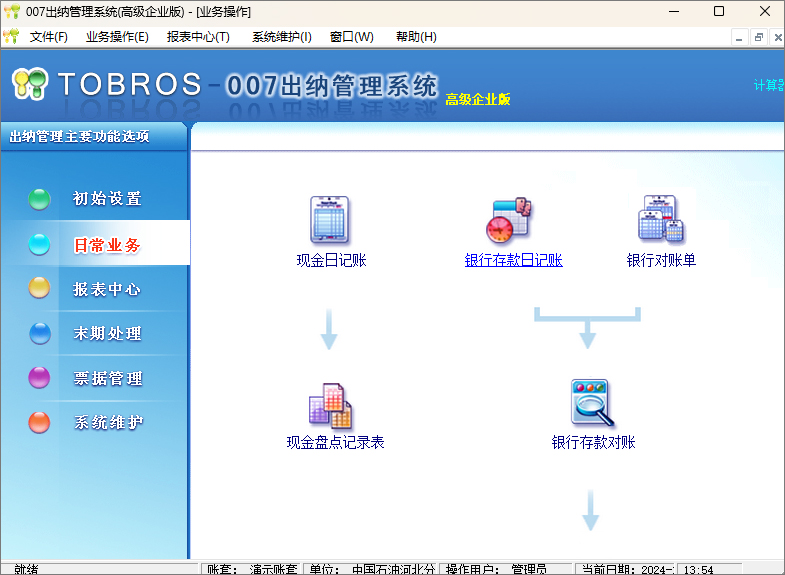This screenshot has height=575, width=785.
Task: Click the 银行存款对账 text link
Action: [x=593, y=442]
